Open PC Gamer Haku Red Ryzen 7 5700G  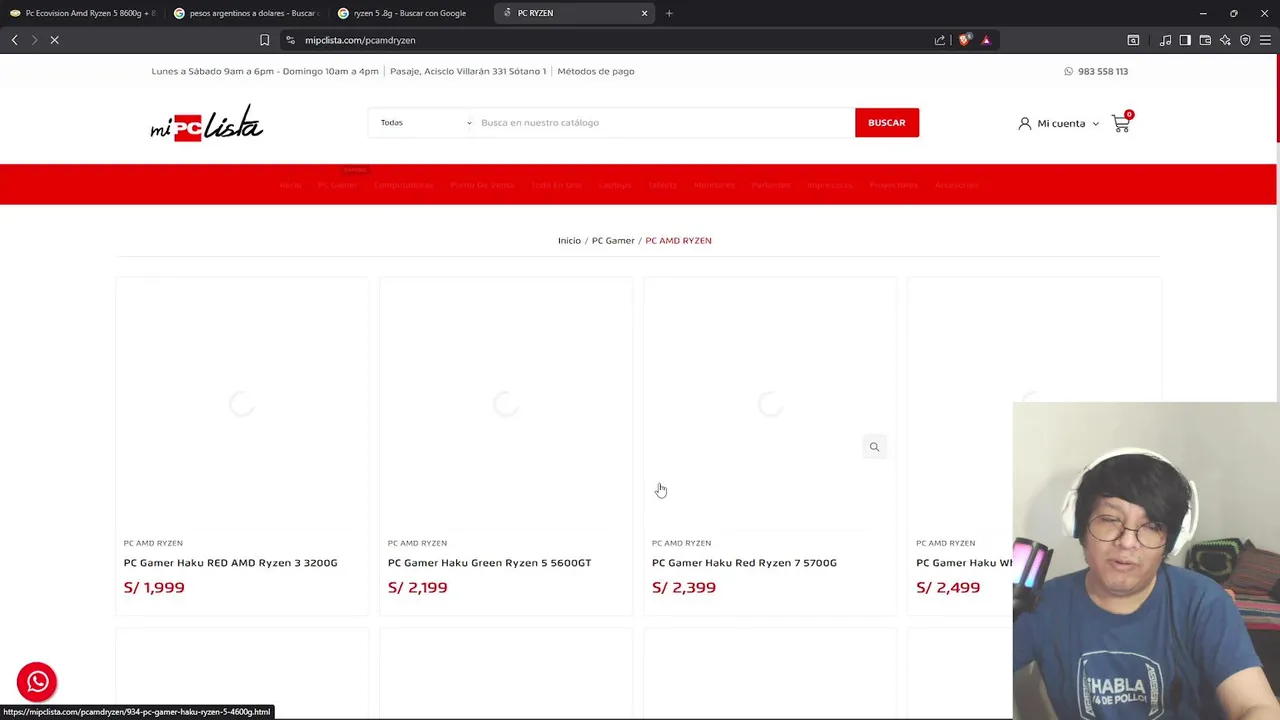pyautogui.click(x=744, y=563)
